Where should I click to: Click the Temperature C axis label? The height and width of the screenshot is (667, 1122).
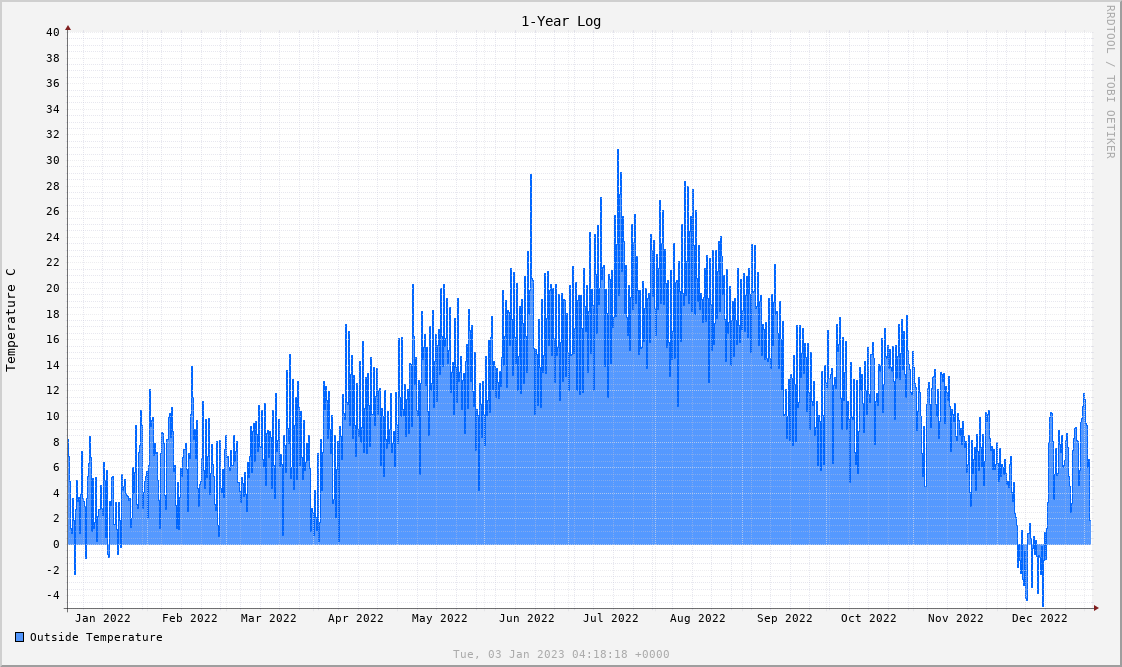(11, 320)
